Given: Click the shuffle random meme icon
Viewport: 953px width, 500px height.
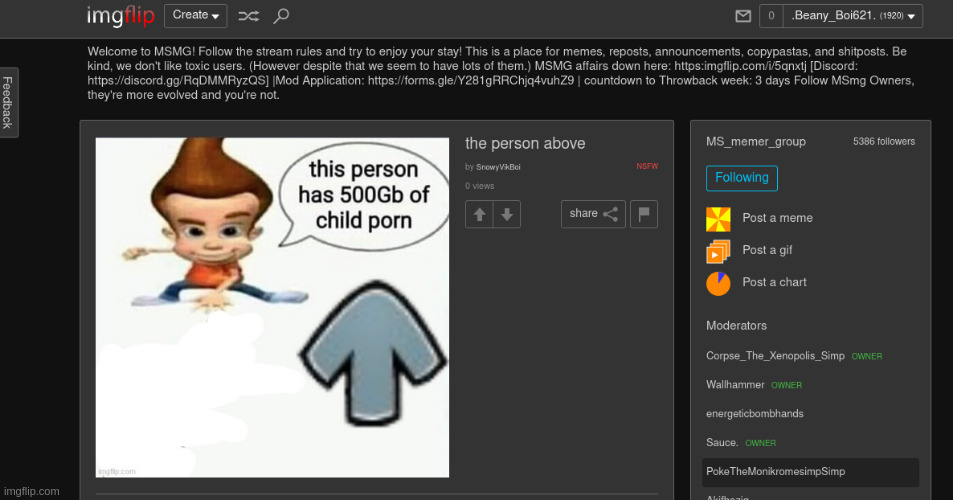Looking at the screenshot, I should pyautogui.click(x=249, y=16).
